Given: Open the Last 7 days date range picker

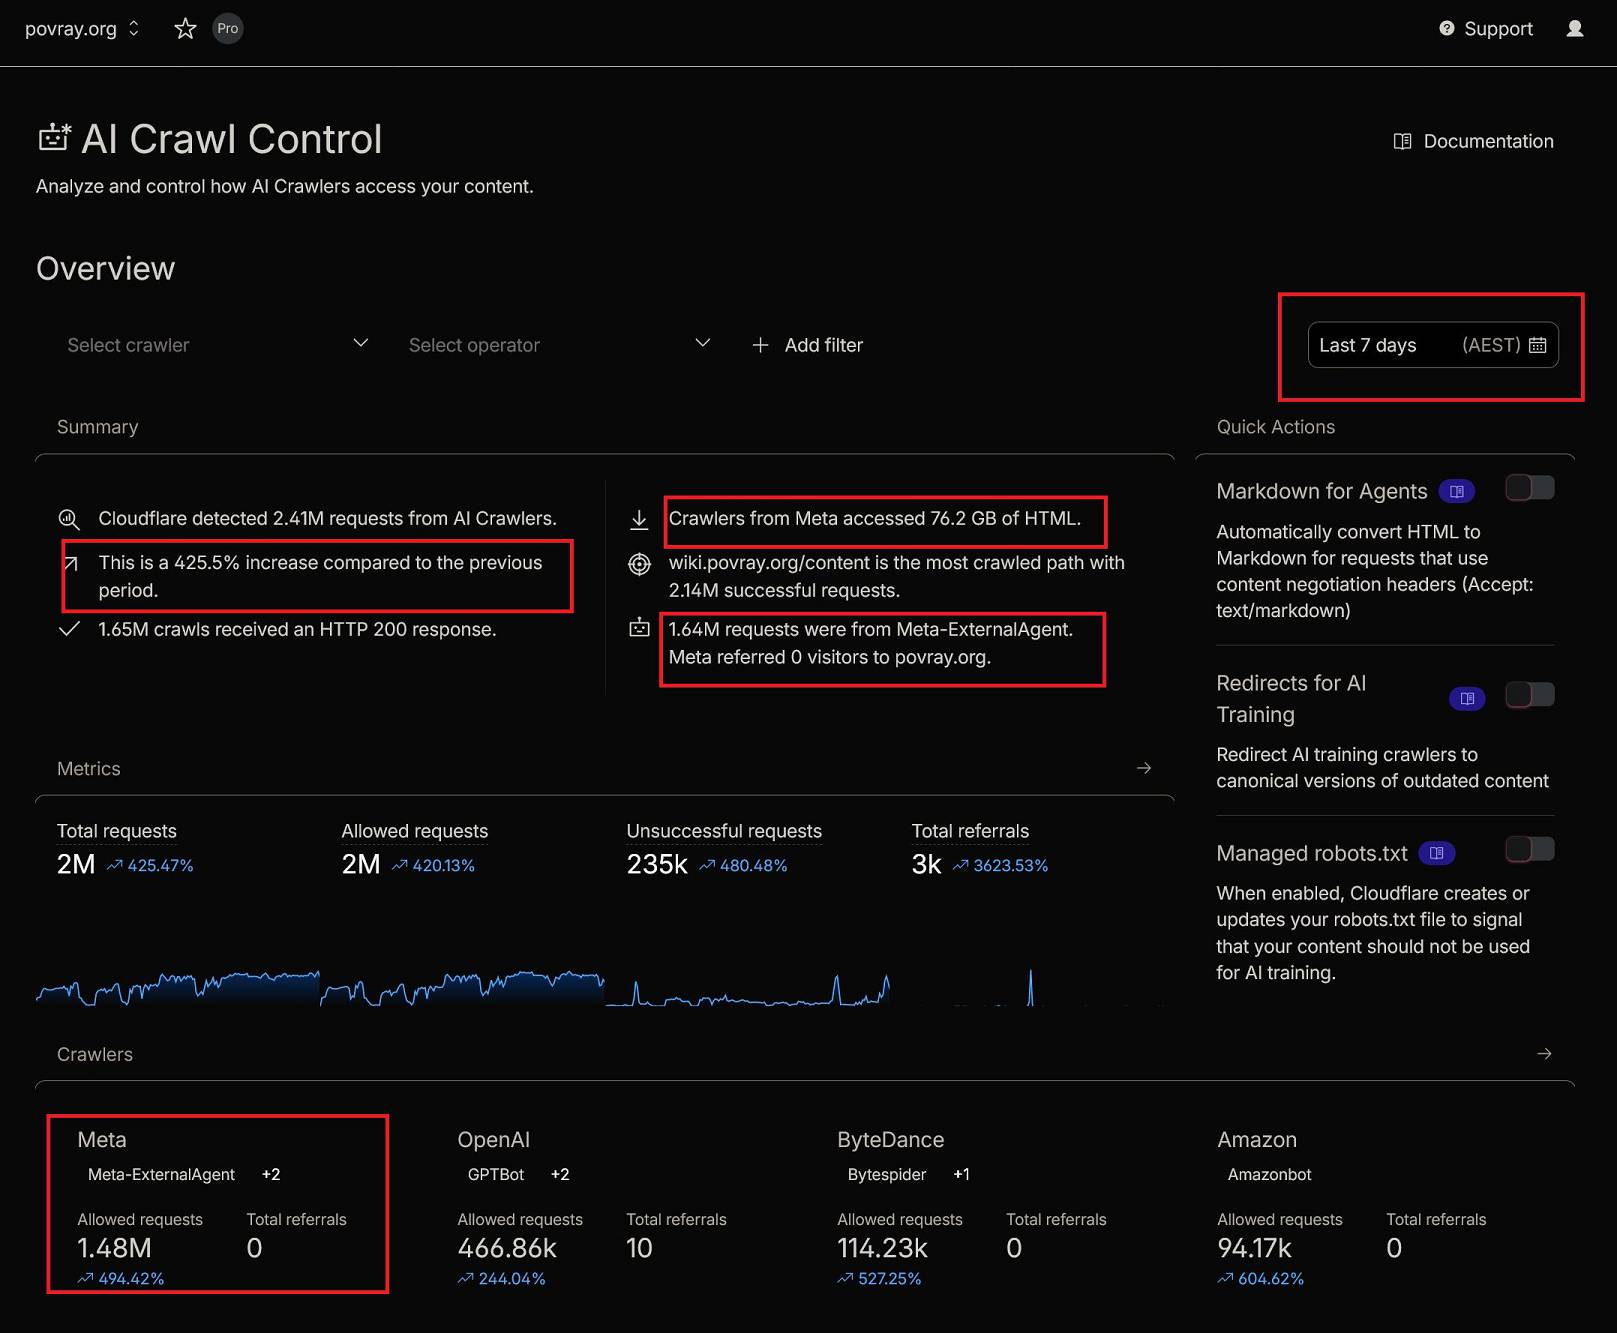Looking at the screenshot, I should click(1432, 345).
